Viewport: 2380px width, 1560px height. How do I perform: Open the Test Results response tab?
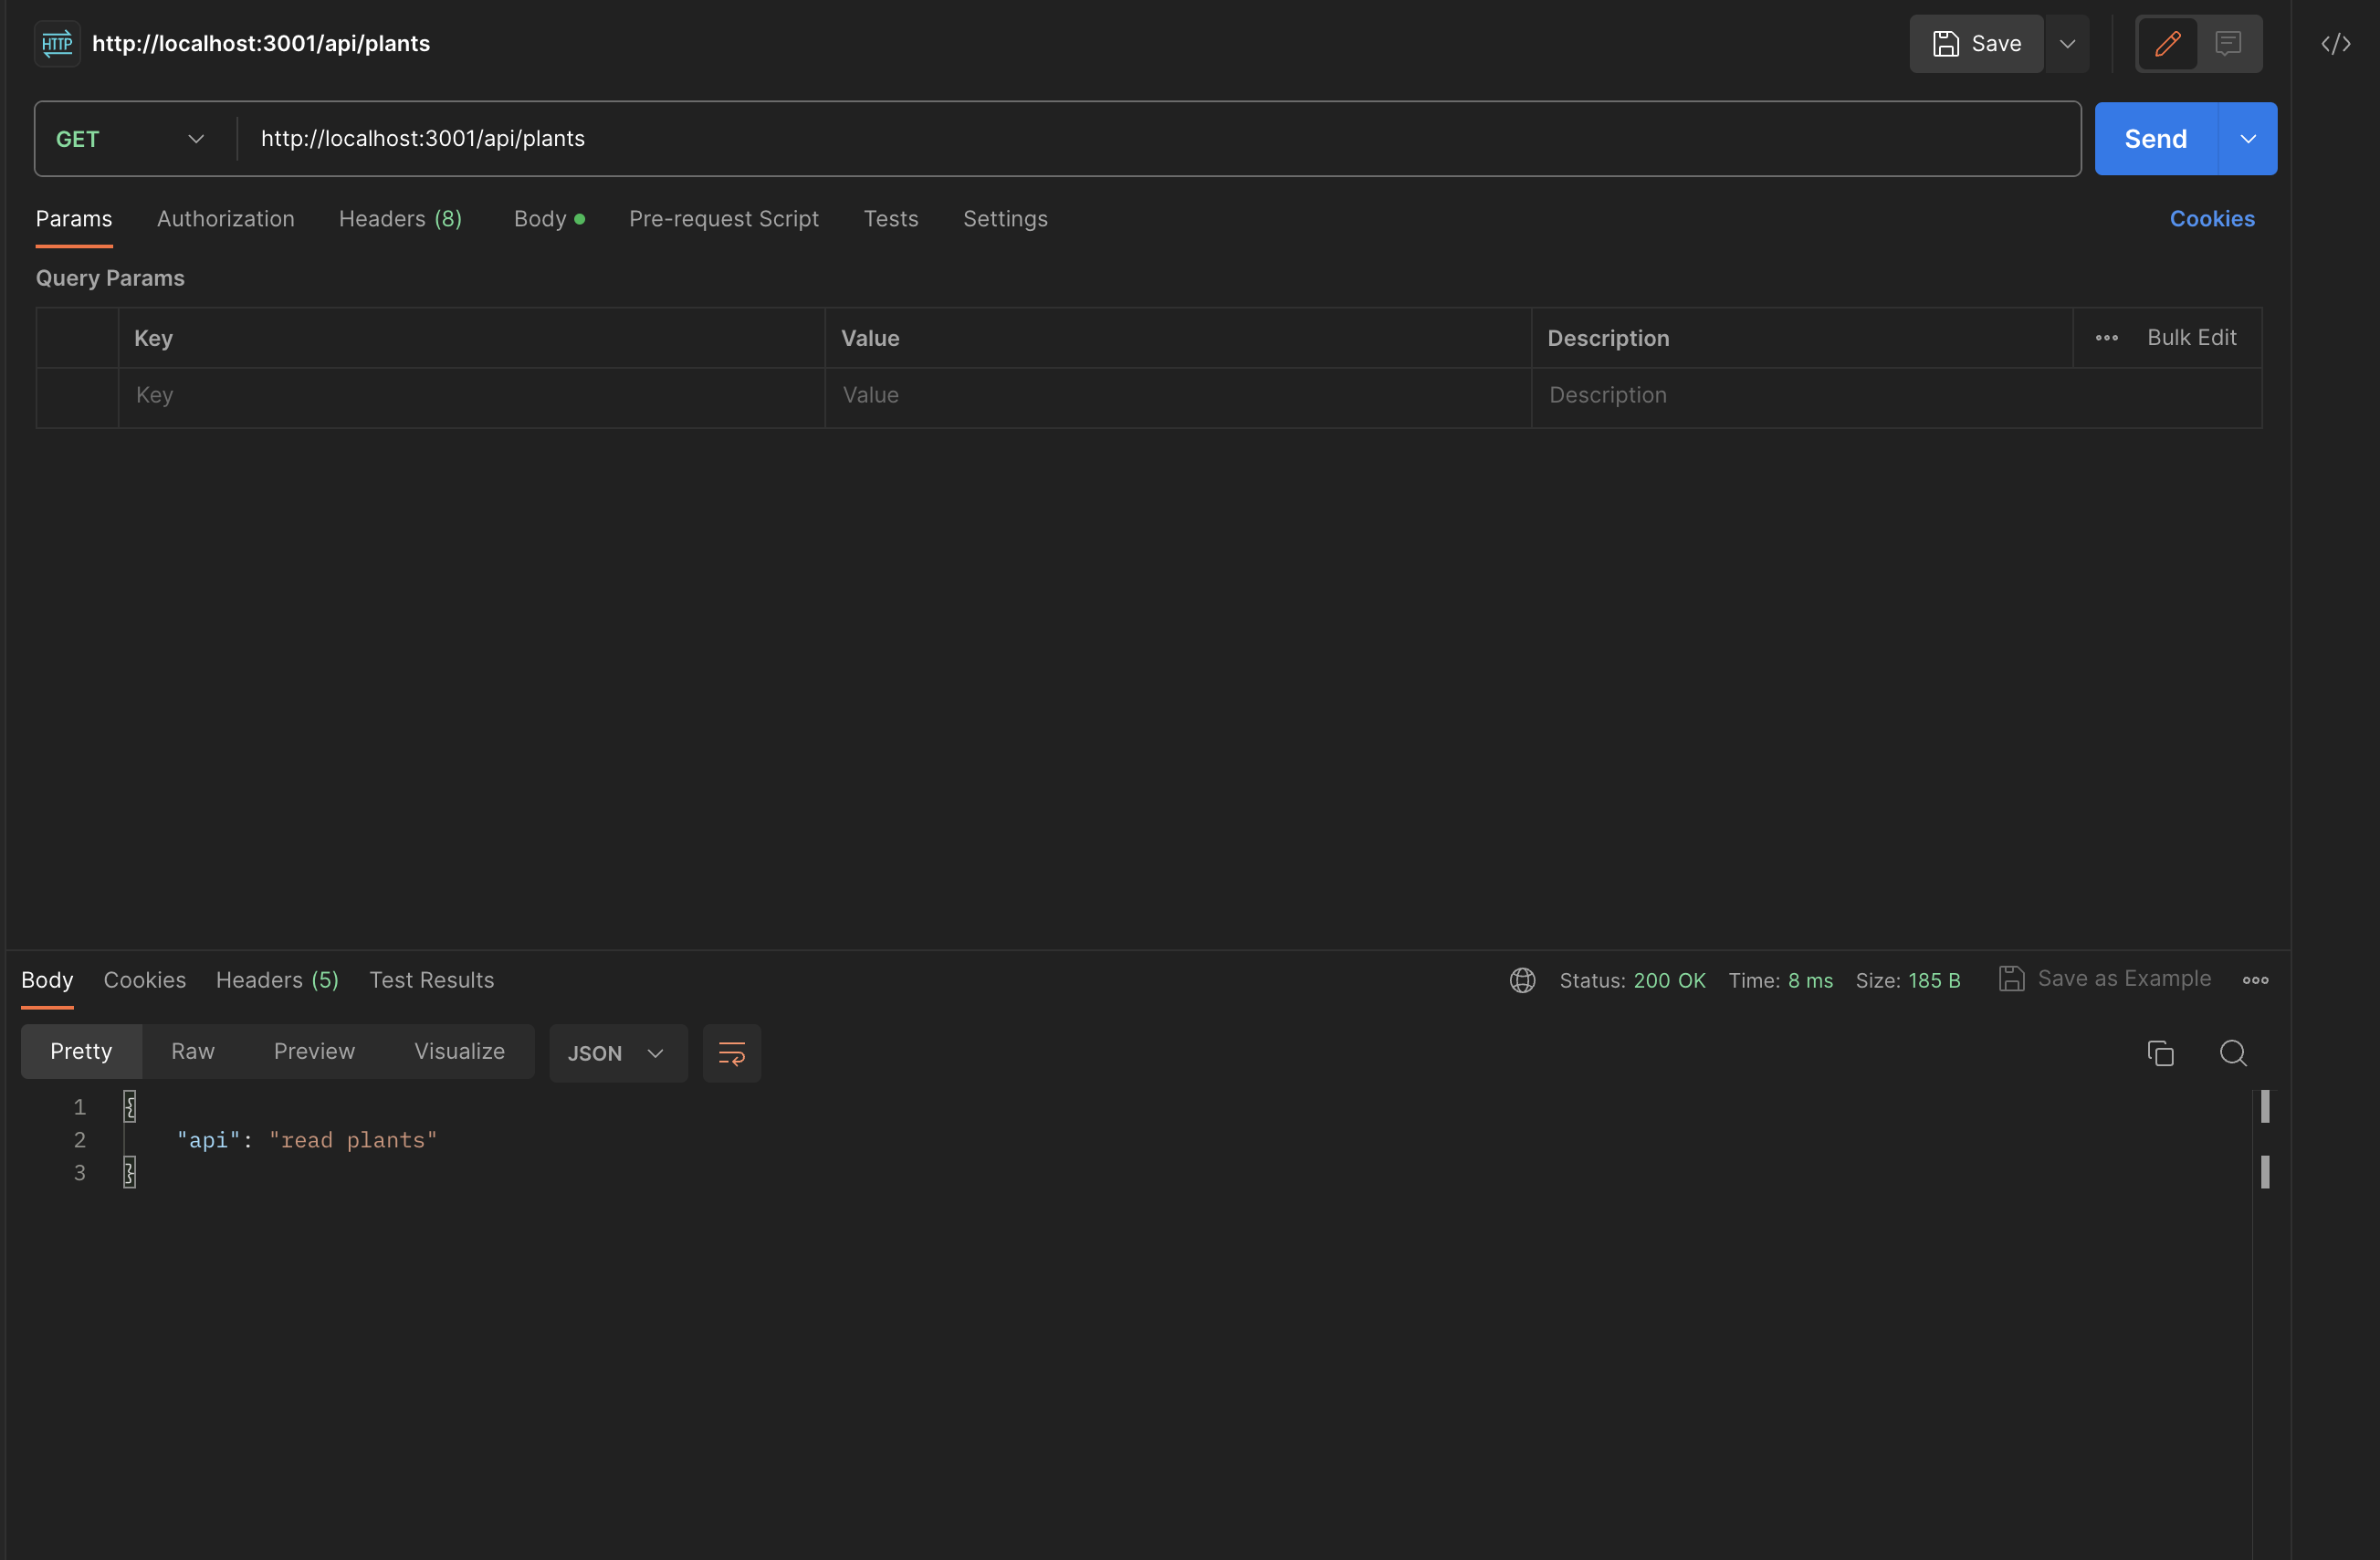(x=431, y=980)
